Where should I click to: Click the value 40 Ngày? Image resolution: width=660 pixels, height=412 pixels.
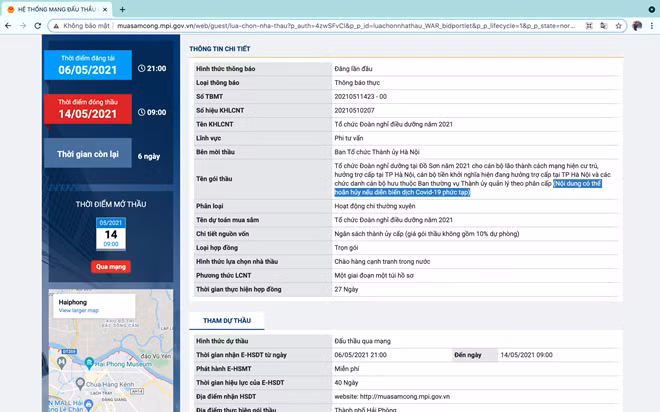pyautogui.click(x=346, y=383)
